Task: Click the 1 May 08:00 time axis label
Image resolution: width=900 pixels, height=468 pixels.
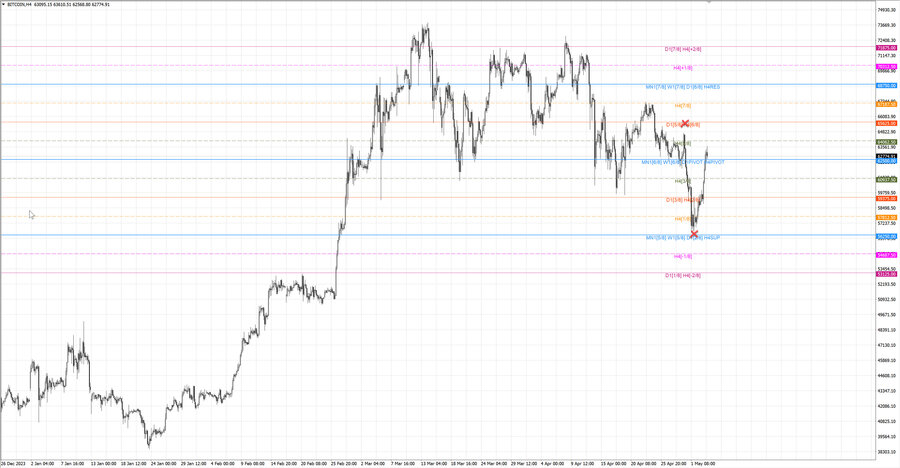Action: pyautogui.click(x=703, y=463)
